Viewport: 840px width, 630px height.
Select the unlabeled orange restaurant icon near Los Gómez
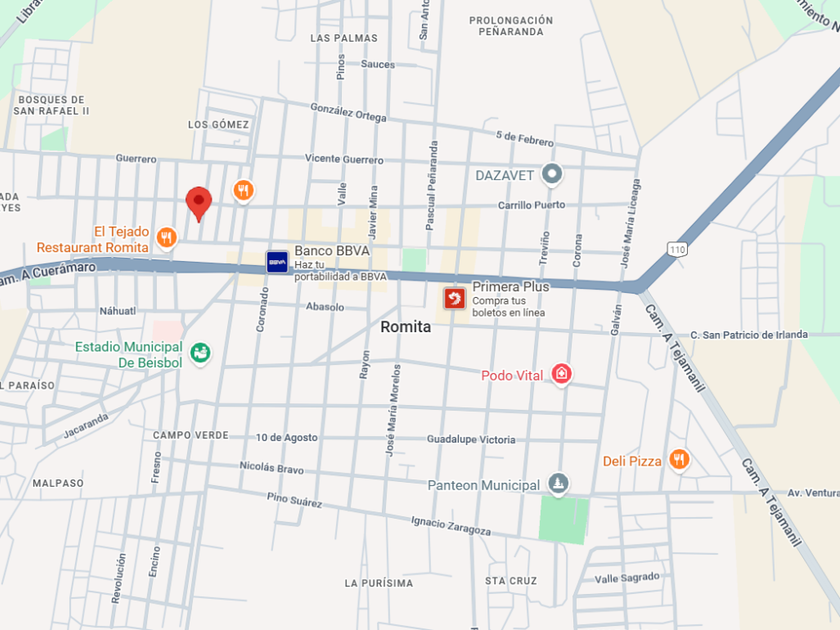(243, 190)
